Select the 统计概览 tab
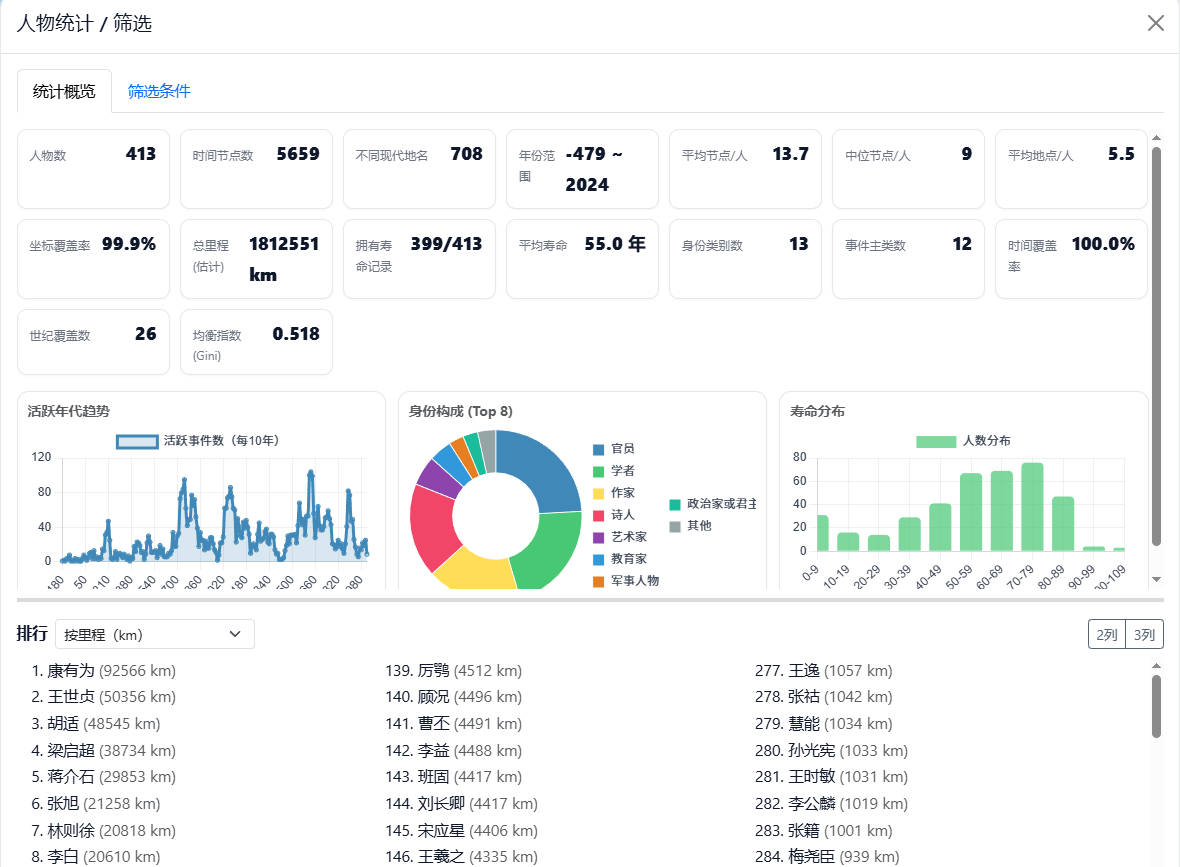This screenshot has width=1180, height=867. pos(64,91)
